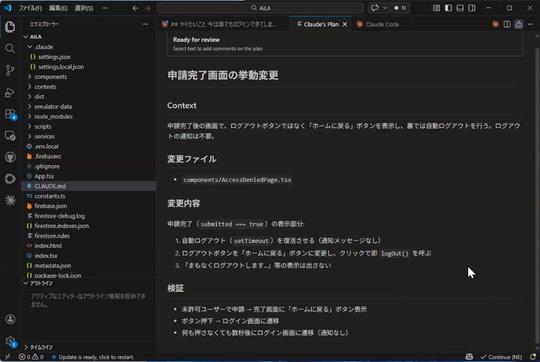Open errors and warnings count in status bar
540x362 pixels.
coord(31,357)
